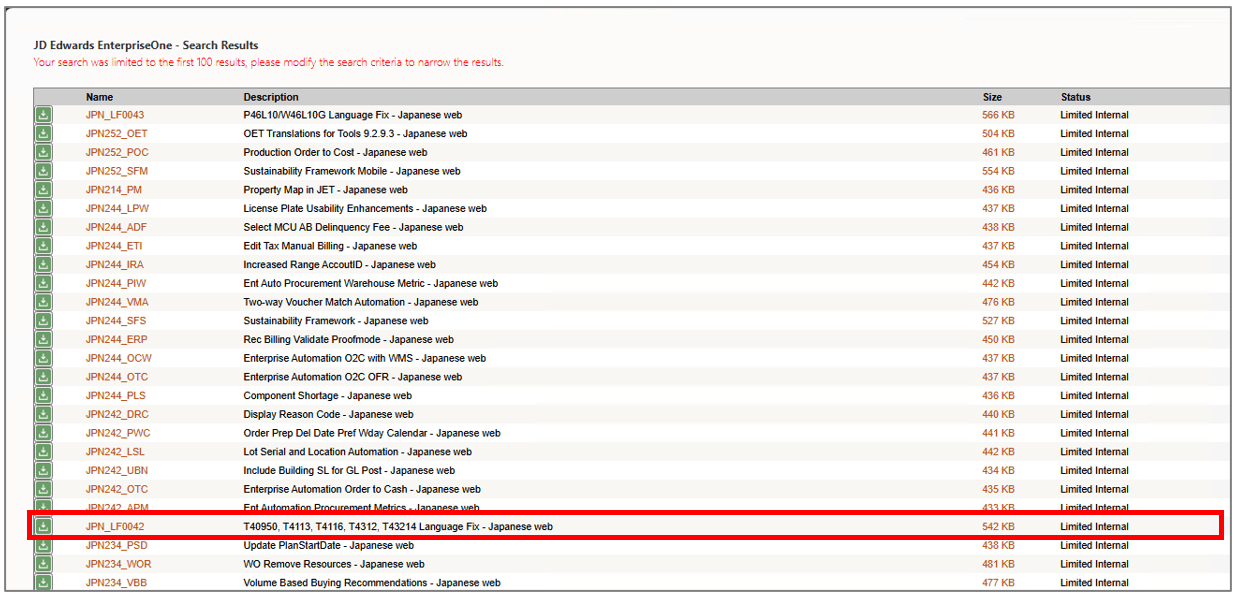Download the JPN244_ETI package icon
The image size is (1234, 594).
[x=43, y=246]
